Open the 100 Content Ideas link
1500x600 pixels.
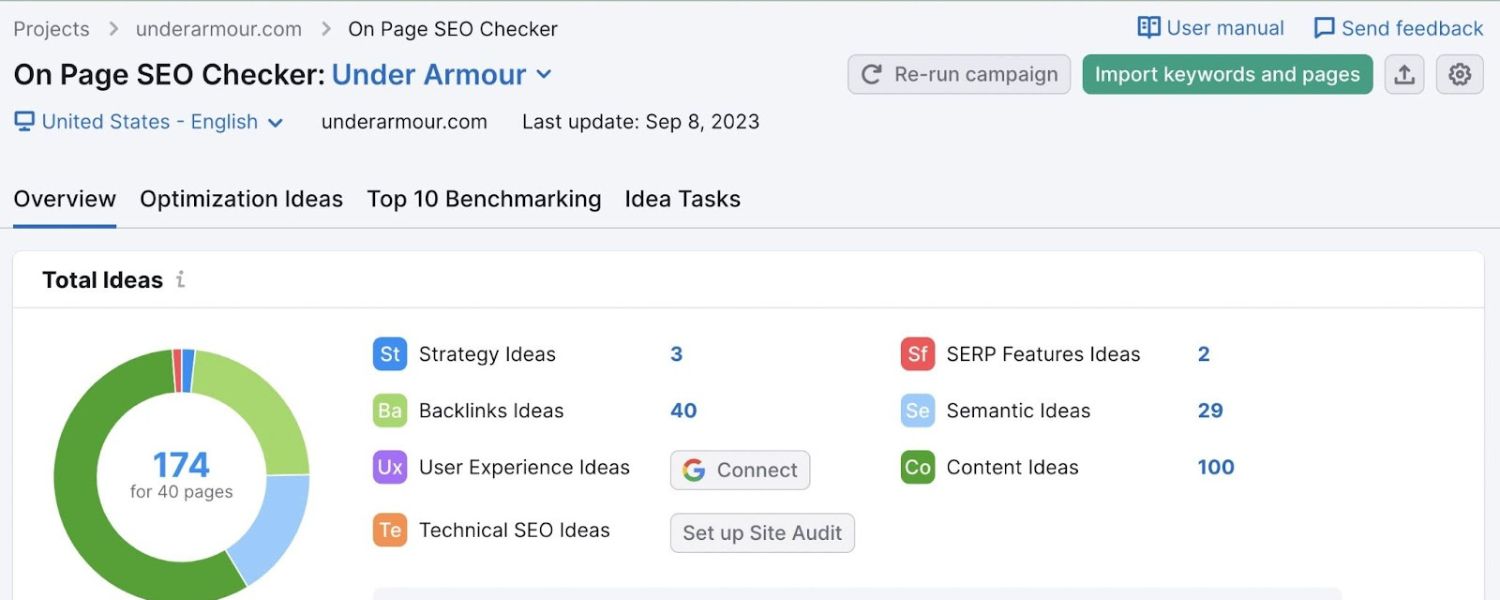tap(1214, 468)
